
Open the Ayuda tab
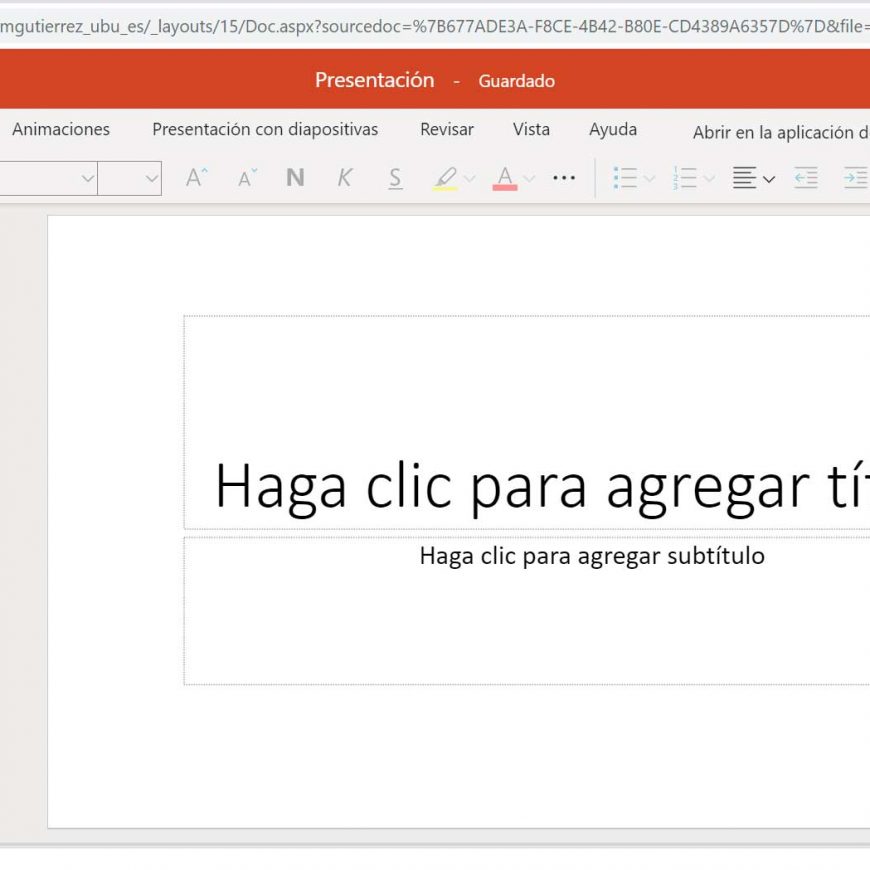[x=613, y=129]
